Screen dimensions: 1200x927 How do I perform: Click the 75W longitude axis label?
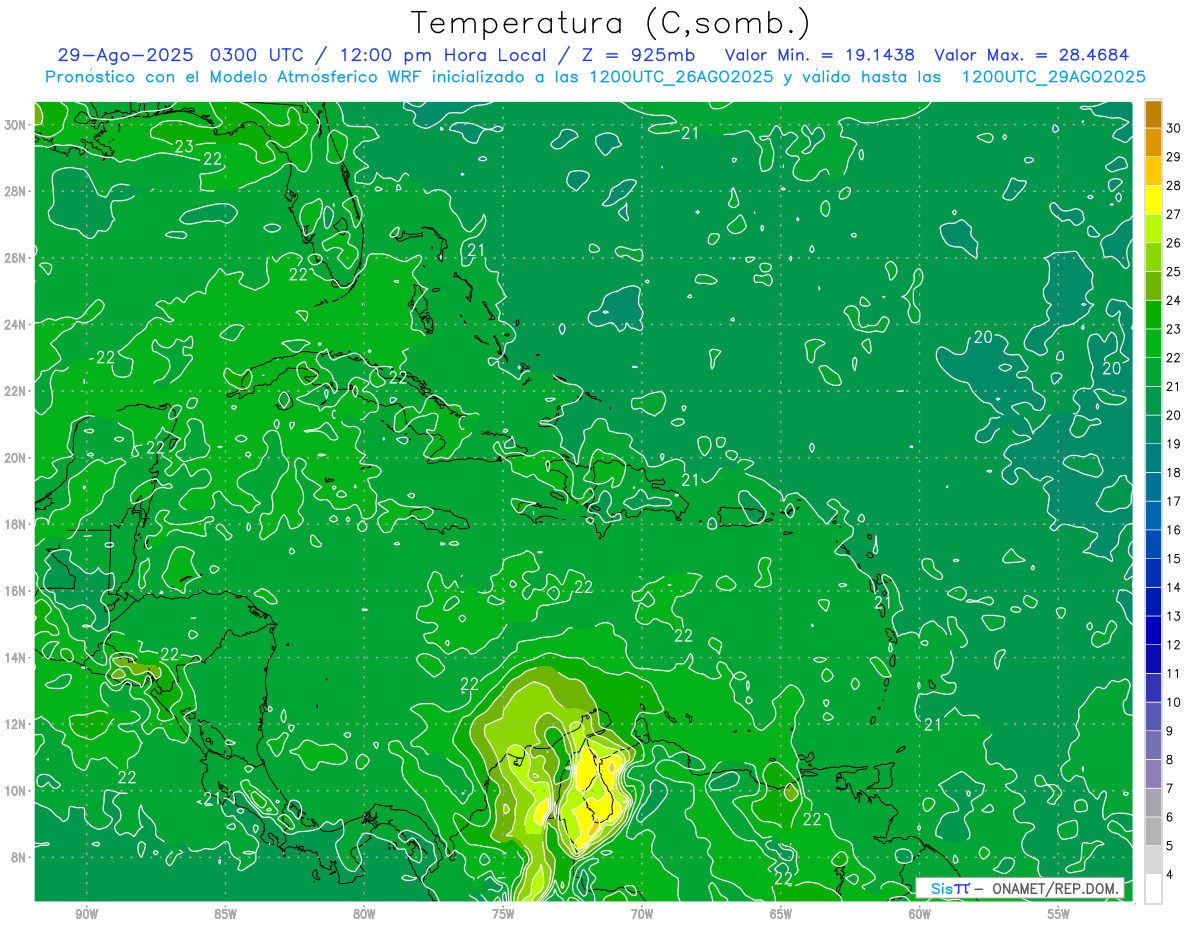coord(503,914)
